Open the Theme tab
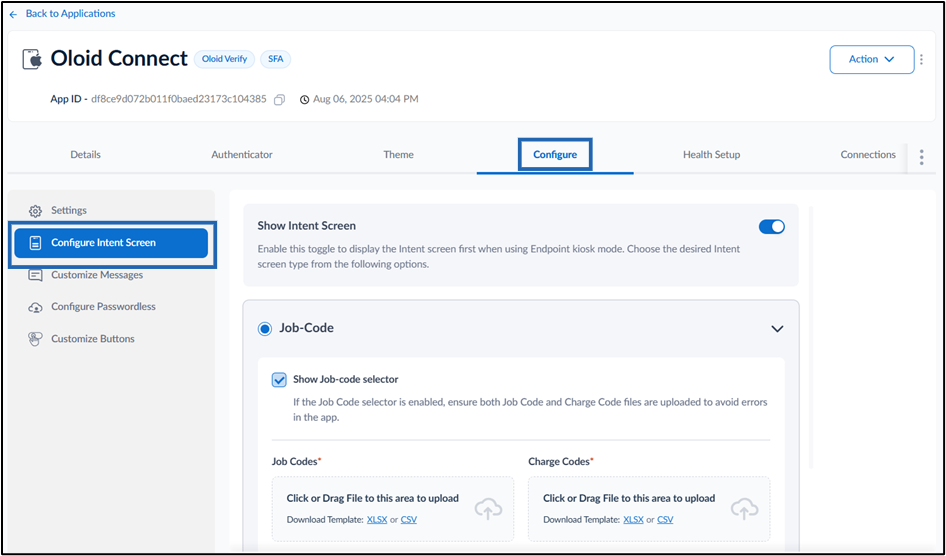The width and height of the screenshot is (946, 556). point(398,154)
